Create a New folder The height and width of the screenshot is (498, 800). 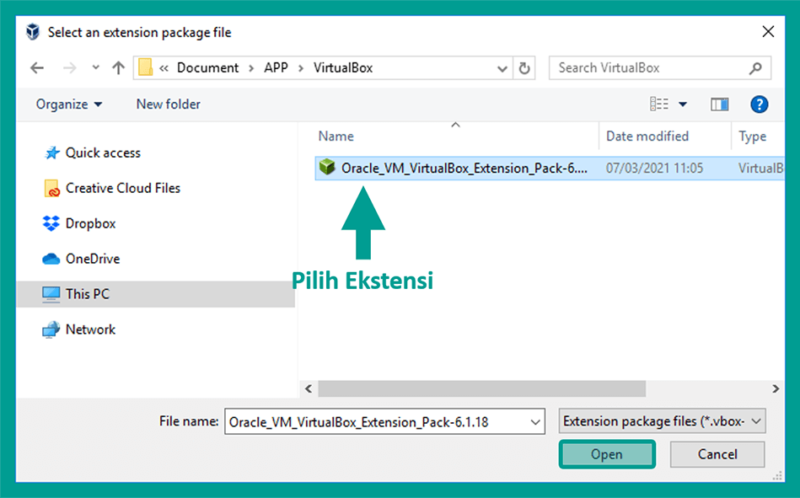pos(168,104)
